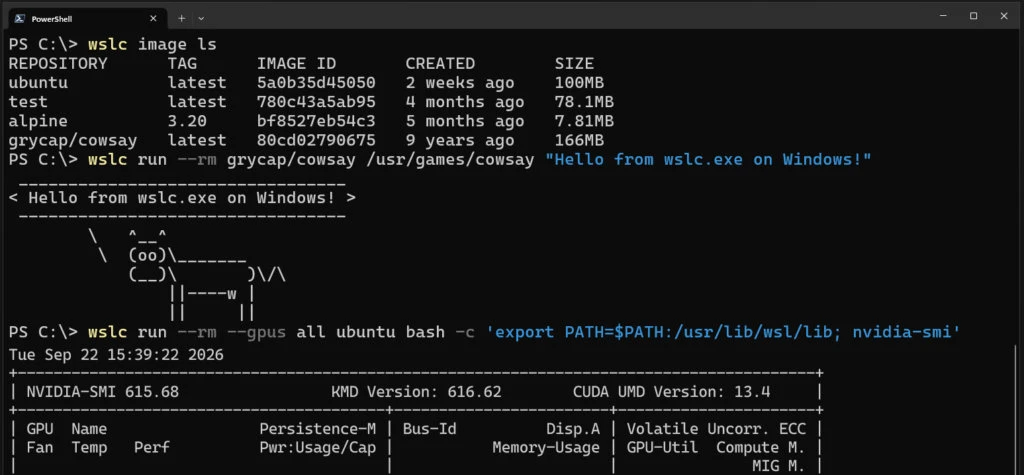
Task: Open the new tab profile dropdown
Action: pyautogui.click(x=200, y=18)
